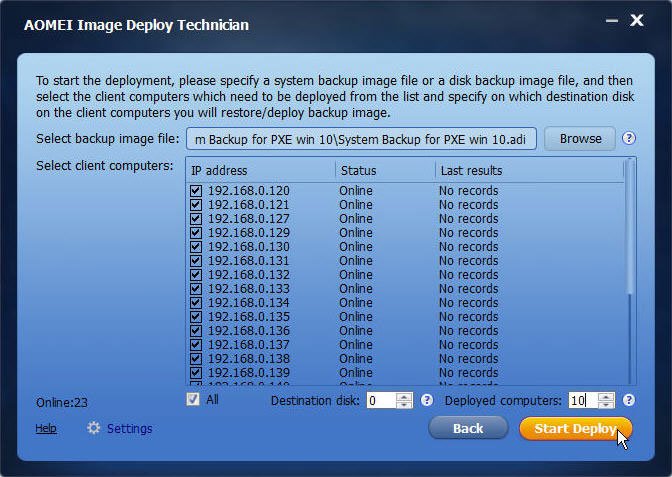The width and height of the screenshot is (672, 477).
Task: Uncheck the 192.168.0.137 checkbox
Action: click(196, 345)
